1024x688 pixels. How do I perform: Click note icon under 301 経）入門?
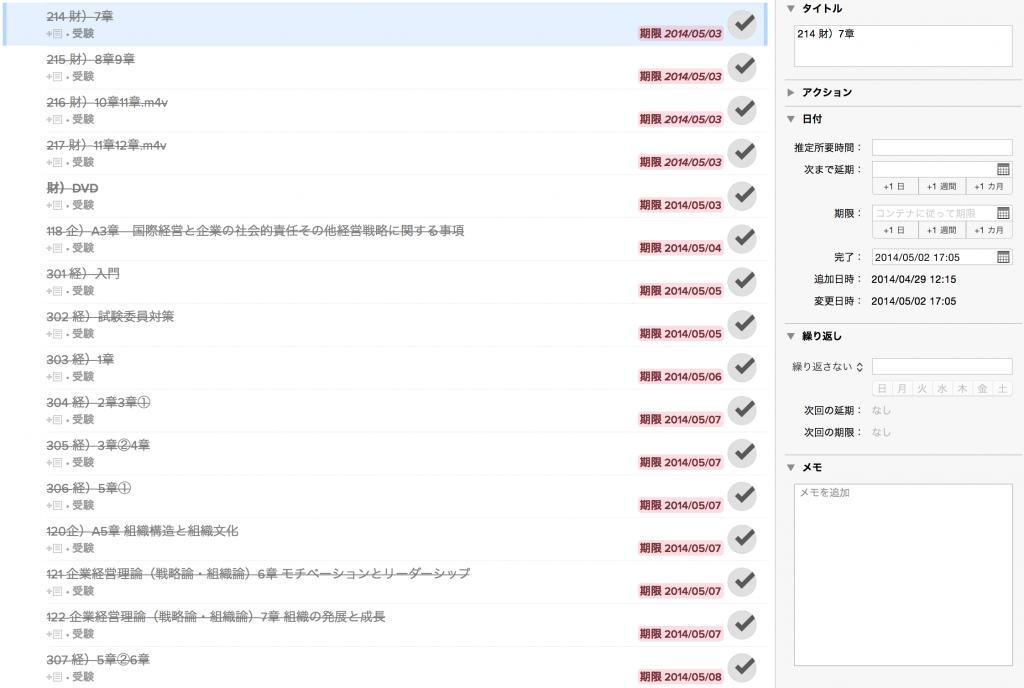click(x=55, y=291)
